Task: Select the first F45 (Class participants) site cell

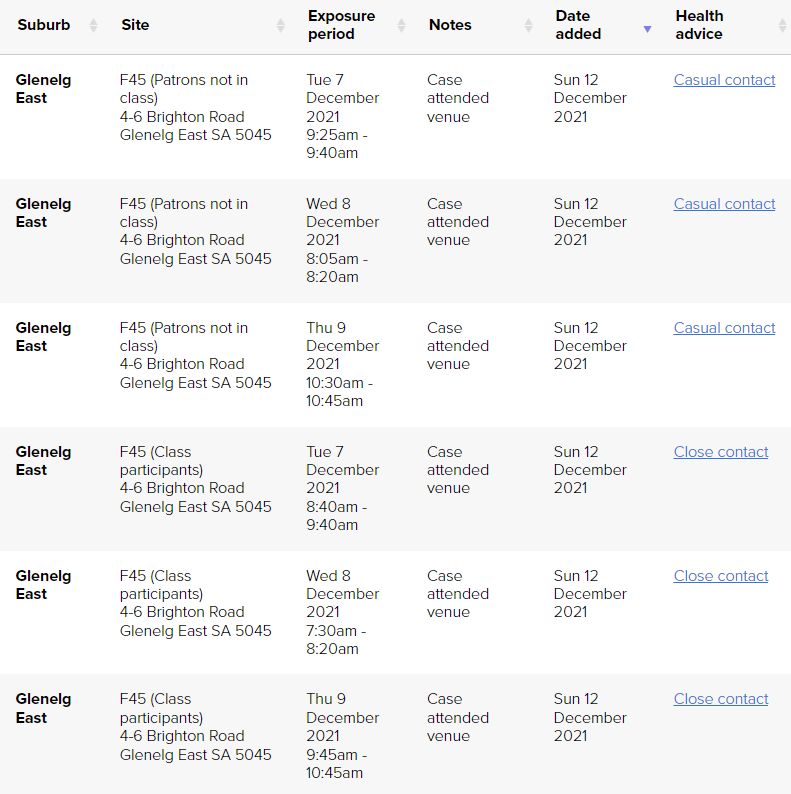Action: tap(195, 479)
